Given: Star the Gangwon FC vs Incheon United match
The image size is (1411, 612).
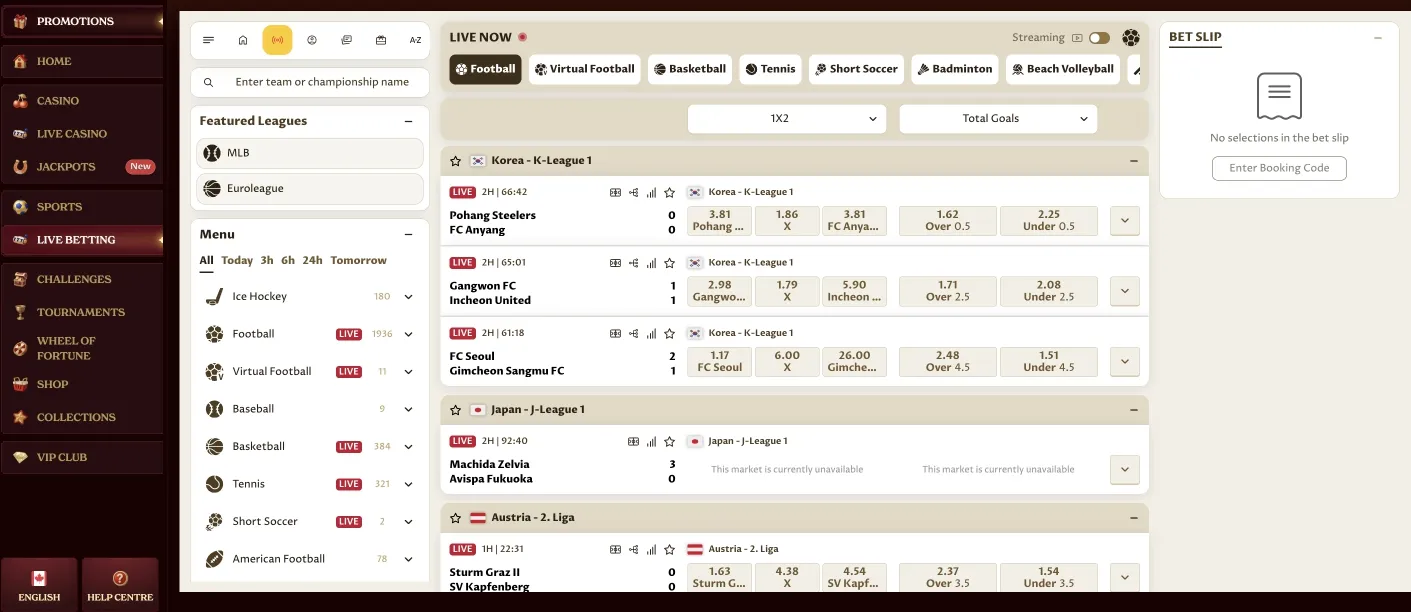Looking at the screenshot, I should 670,263.
